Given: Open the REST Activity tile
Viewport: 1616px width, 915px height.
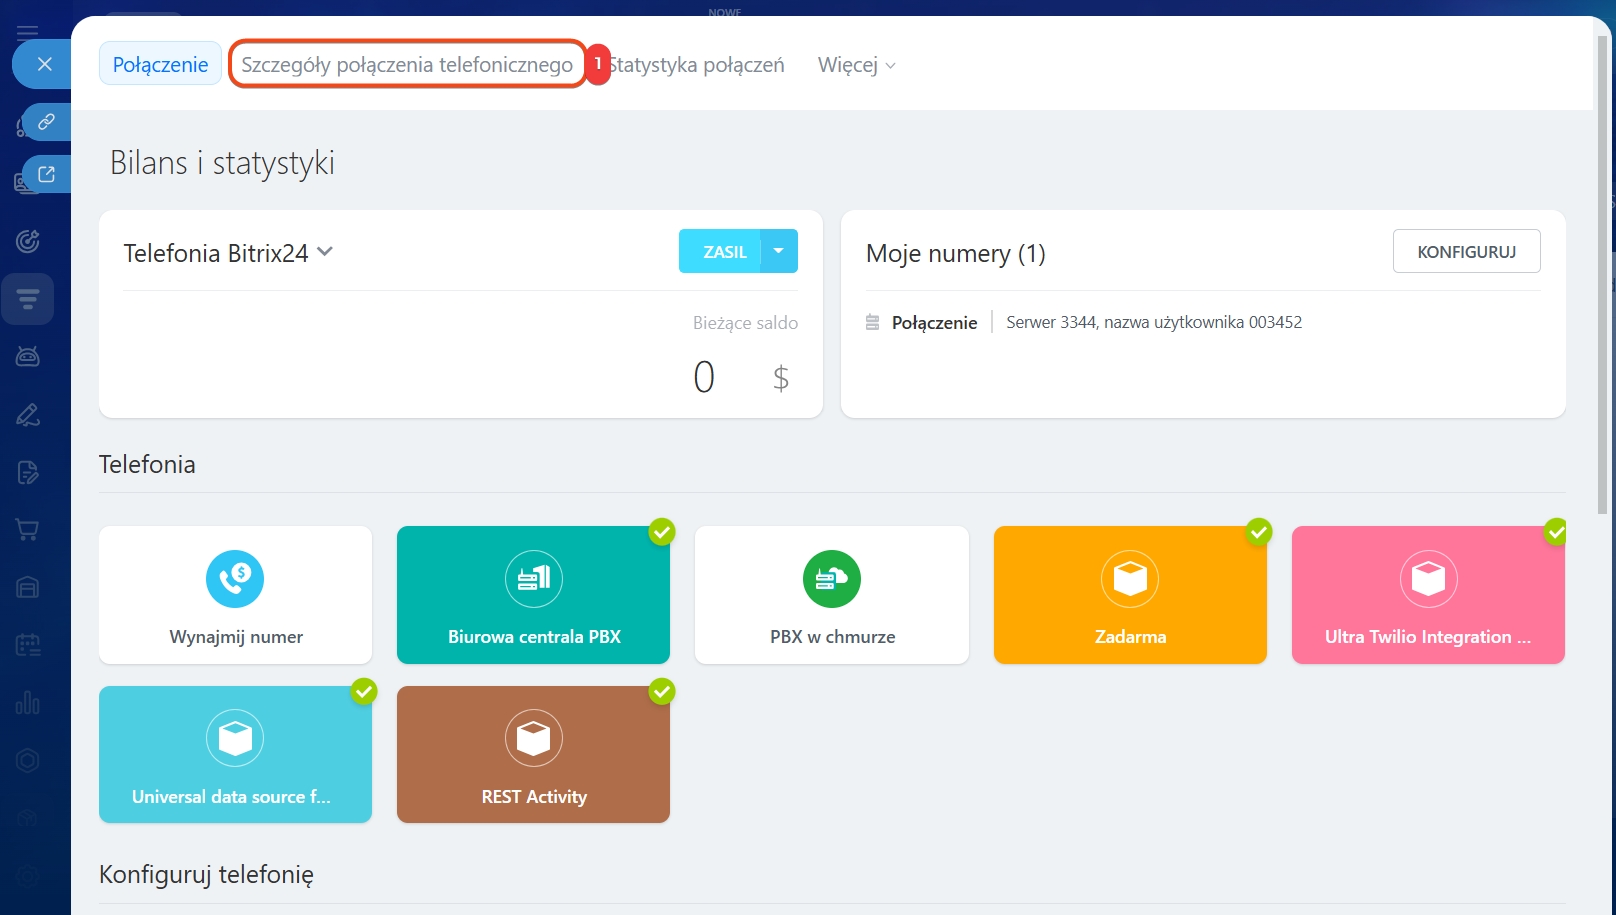Looking at the screenshot, I should [x=533, y=754].
